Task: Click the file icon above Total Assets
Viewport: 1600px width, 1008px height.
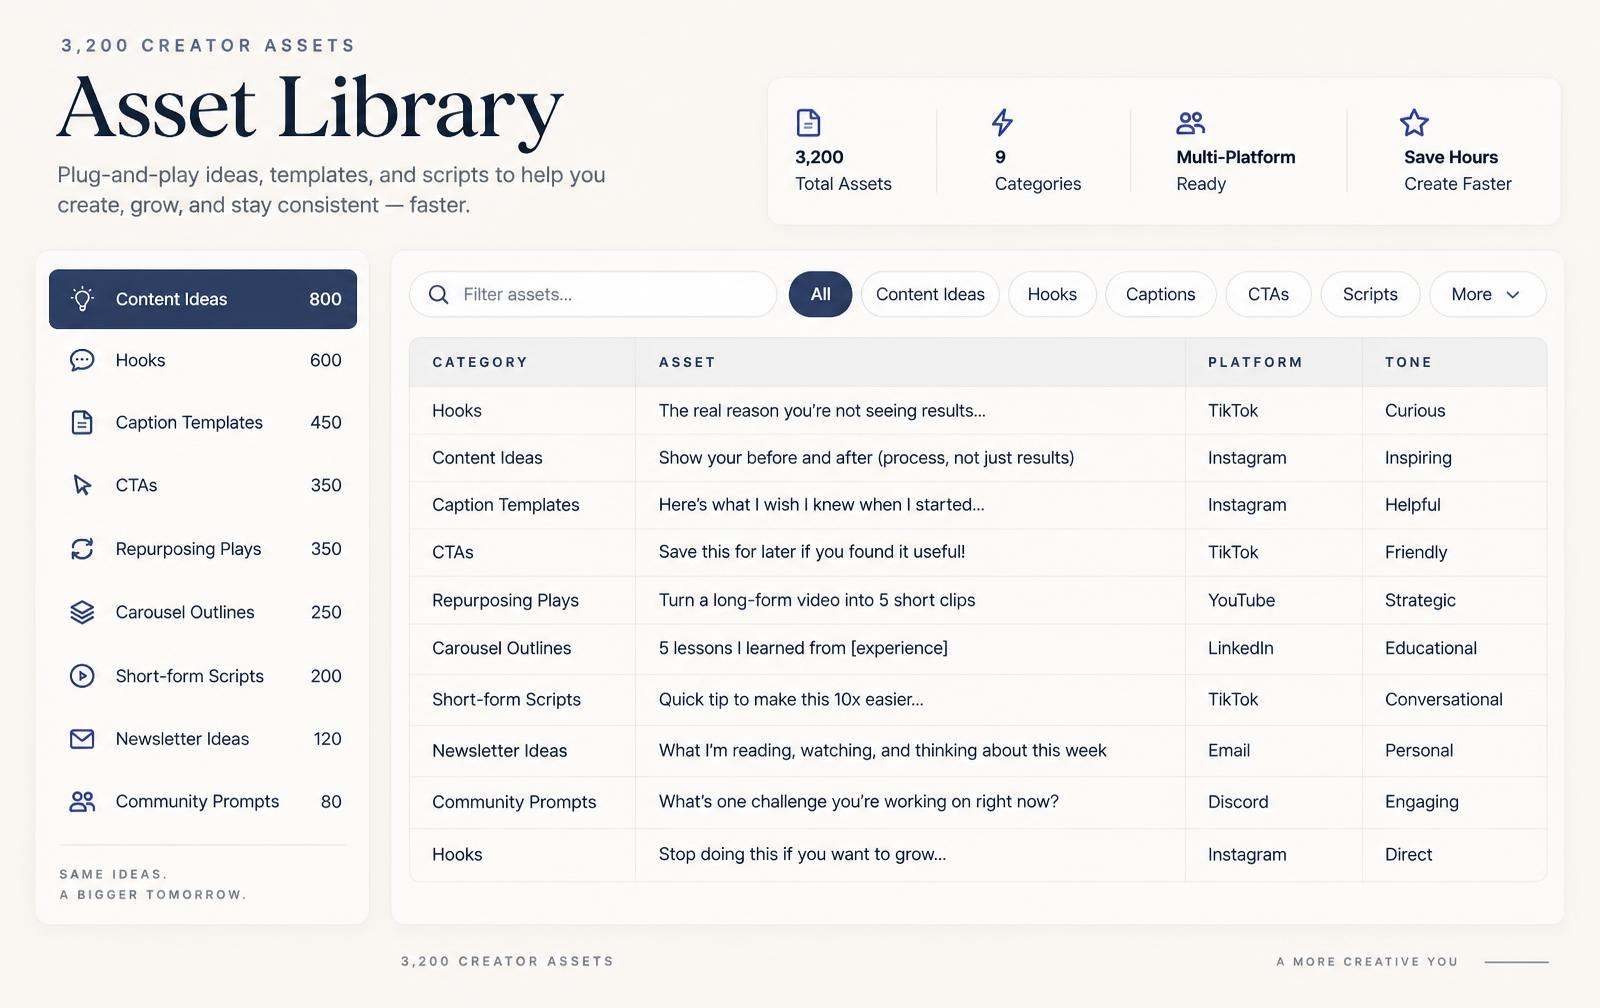Action: [808, 123]
